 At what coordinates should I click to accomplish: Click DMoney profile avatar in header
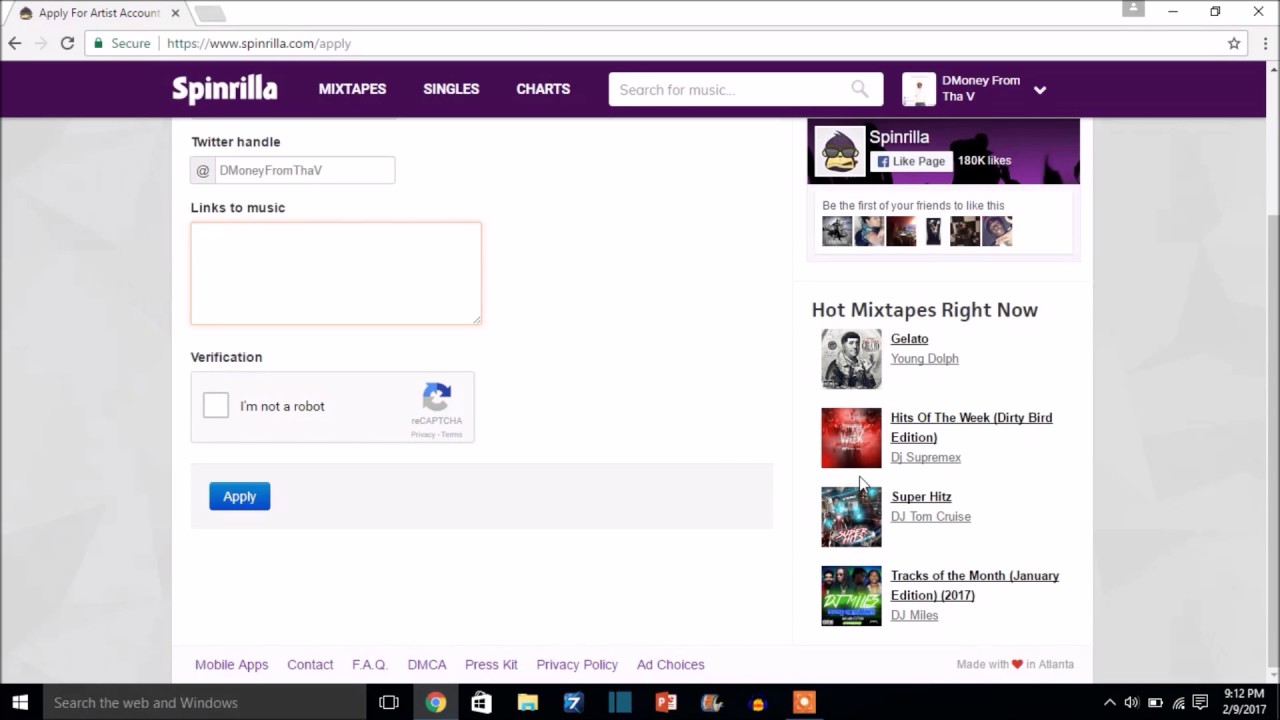point(919,89)
